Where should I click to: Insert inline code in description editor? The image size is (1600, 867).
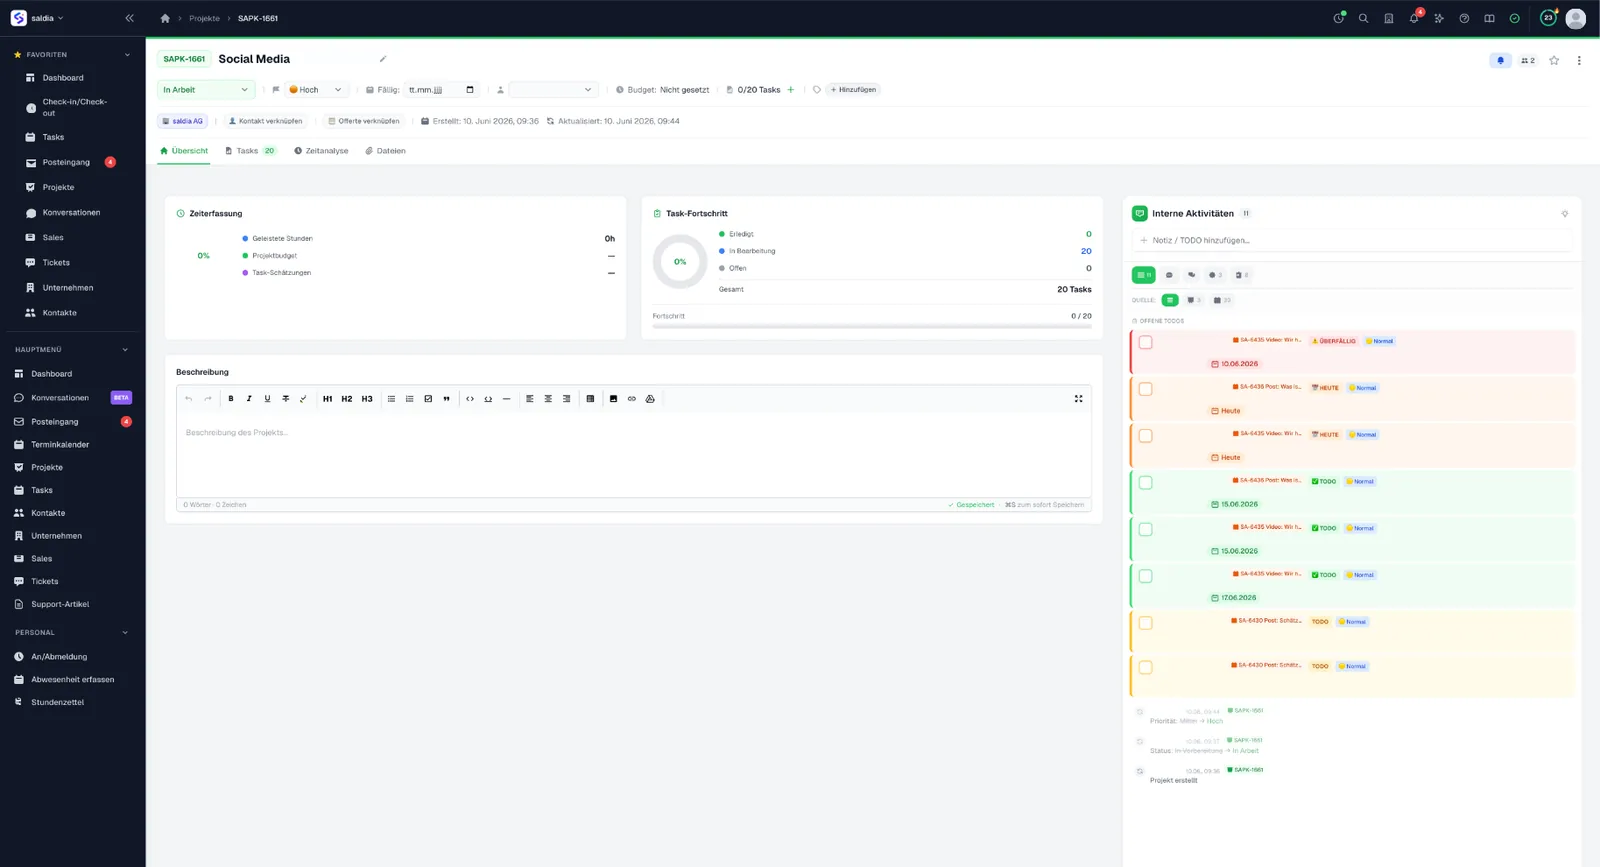point(470,398)
